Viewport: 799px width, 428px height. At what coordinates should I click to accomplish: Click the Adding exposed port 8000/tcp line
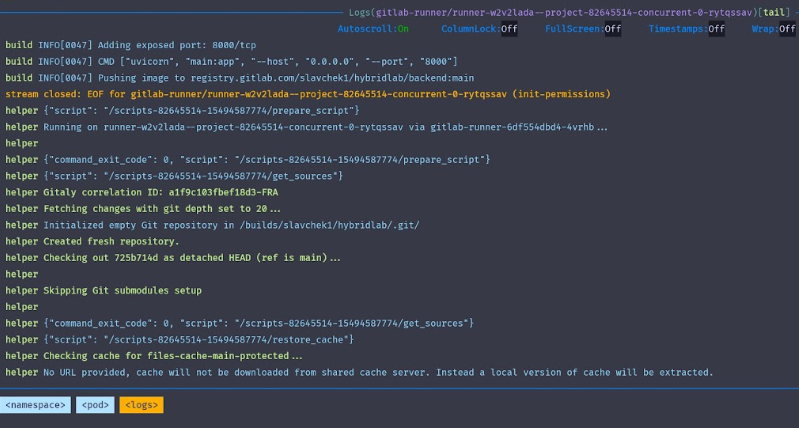tap(131, 45)
